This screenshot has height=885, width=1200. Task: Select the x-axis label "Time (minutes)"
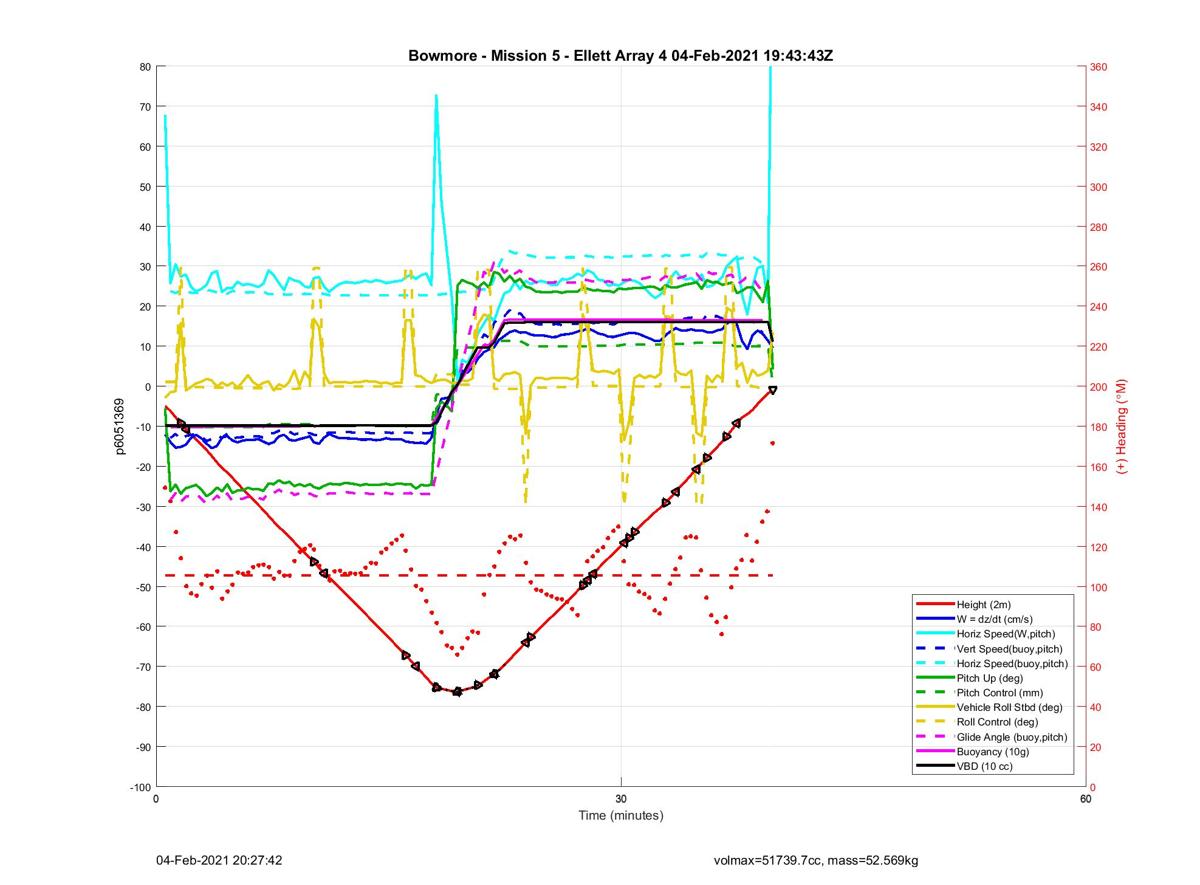(621, 815)
